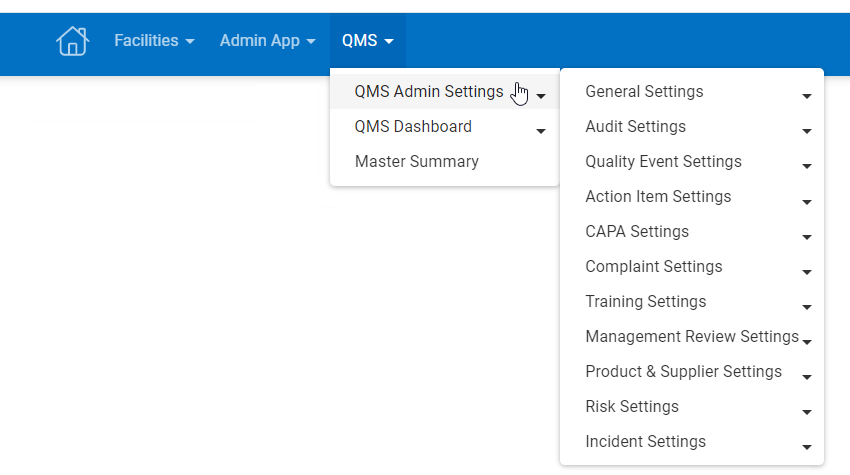
Task: Open Management Review Settings entry
Action: (x=692, y=337)
